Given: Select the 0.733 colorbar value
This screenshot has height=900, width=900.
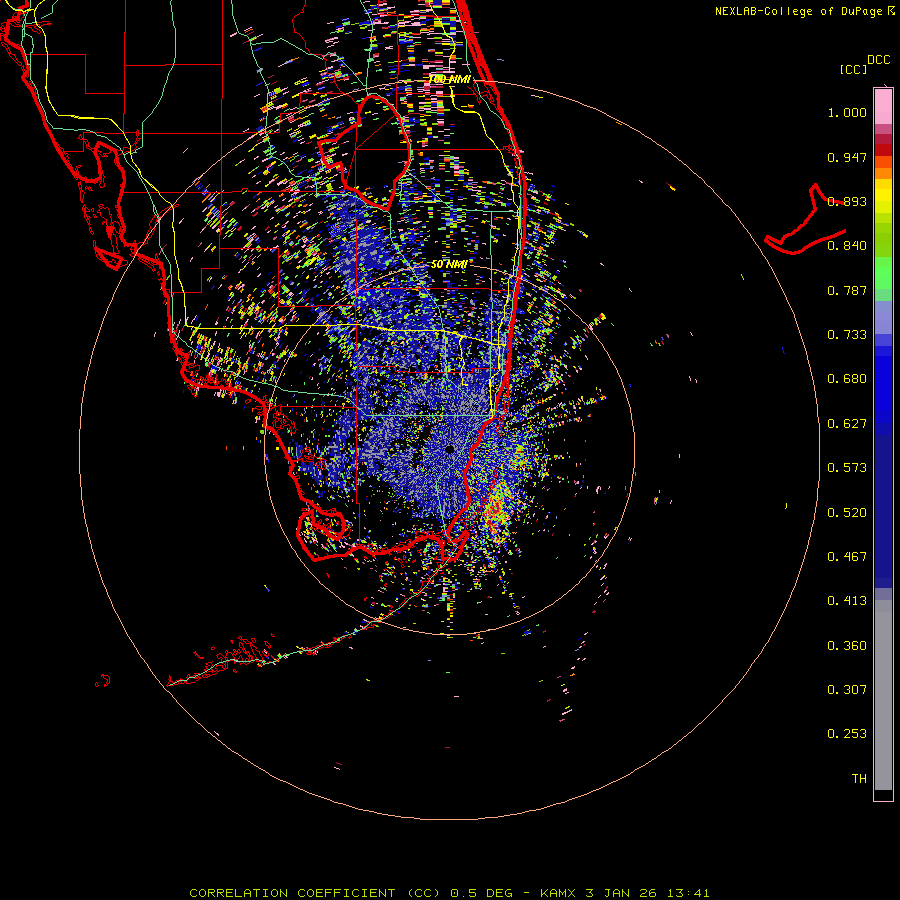Looking at the screenshot, I should [x=847, y=335].
